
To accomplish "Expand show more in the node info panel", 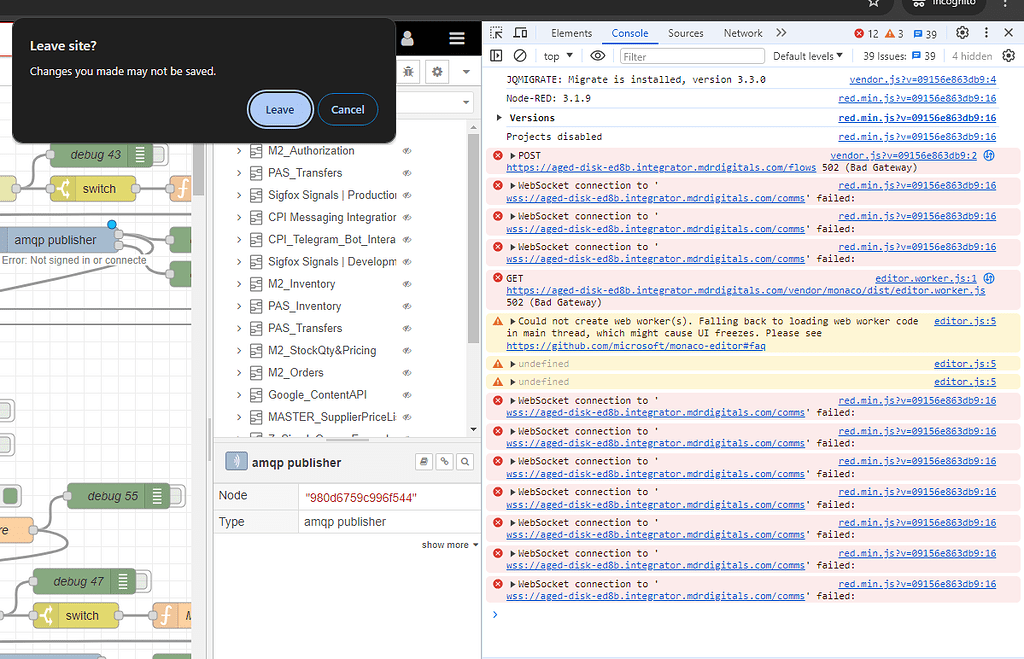I will tap(446, 544).
